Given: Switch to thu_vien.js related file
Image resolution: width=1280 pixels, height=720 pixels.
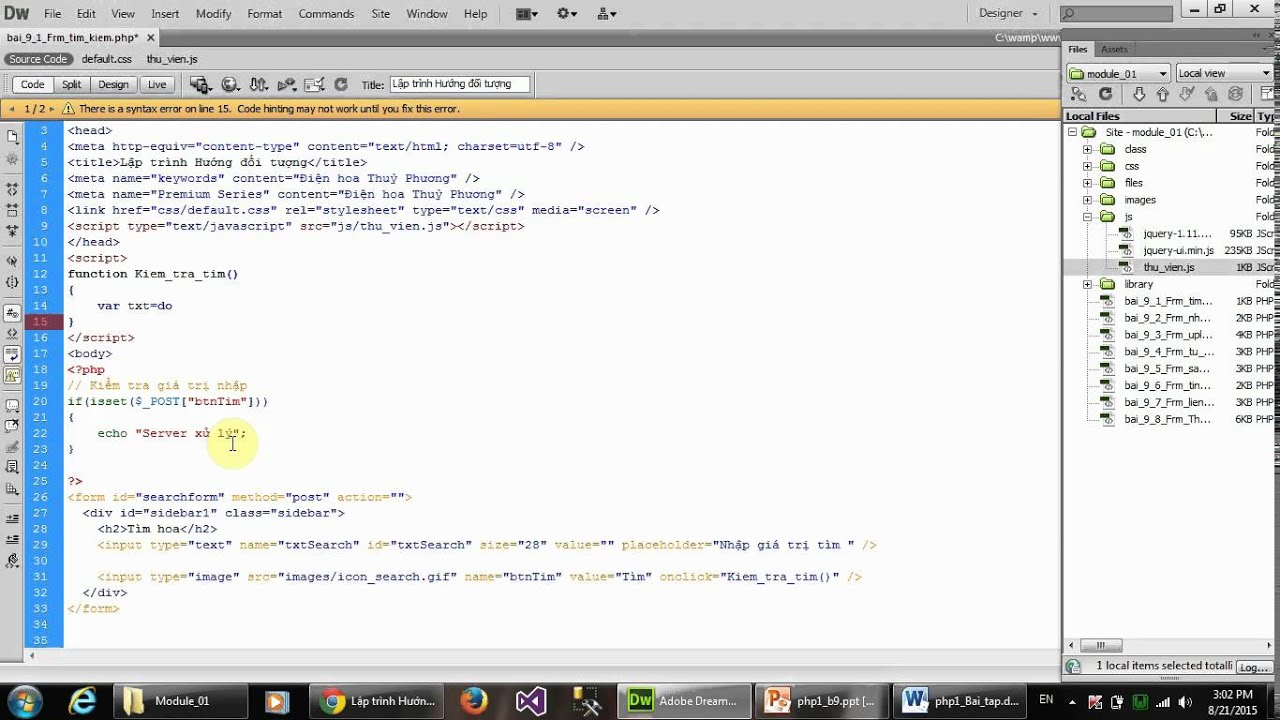Looking at the screenshot, I should [172, 59].
